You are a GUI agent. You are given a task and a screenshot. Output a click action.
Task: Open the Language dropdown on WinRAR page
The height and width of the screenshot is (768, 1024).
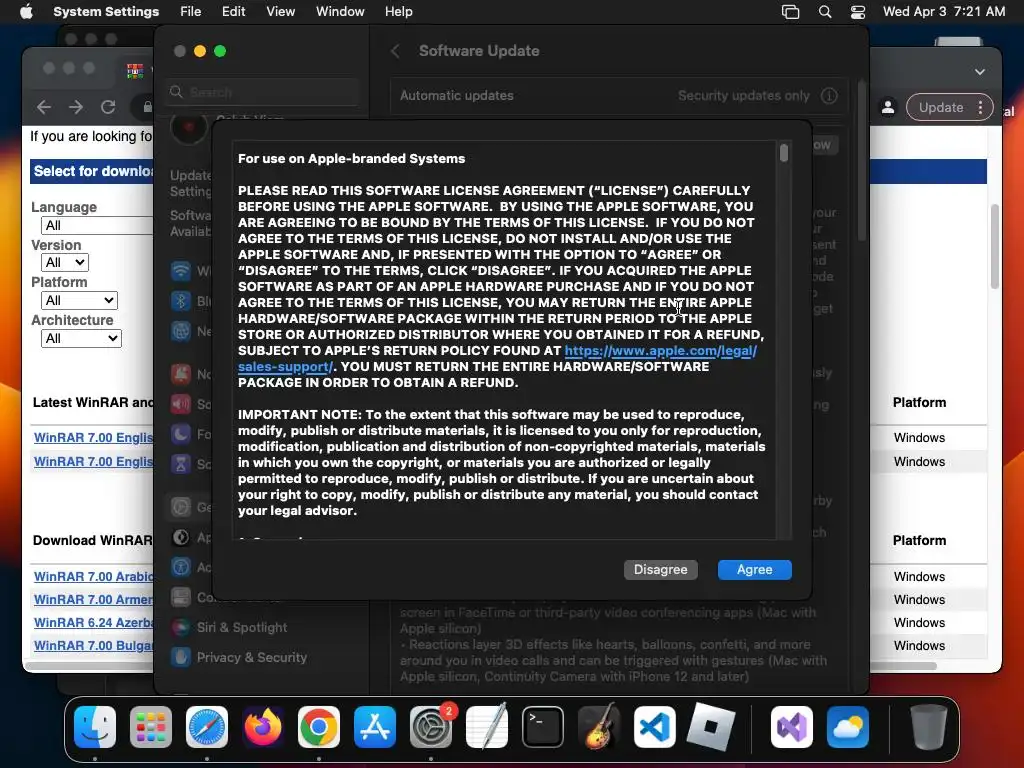[97, 225]
